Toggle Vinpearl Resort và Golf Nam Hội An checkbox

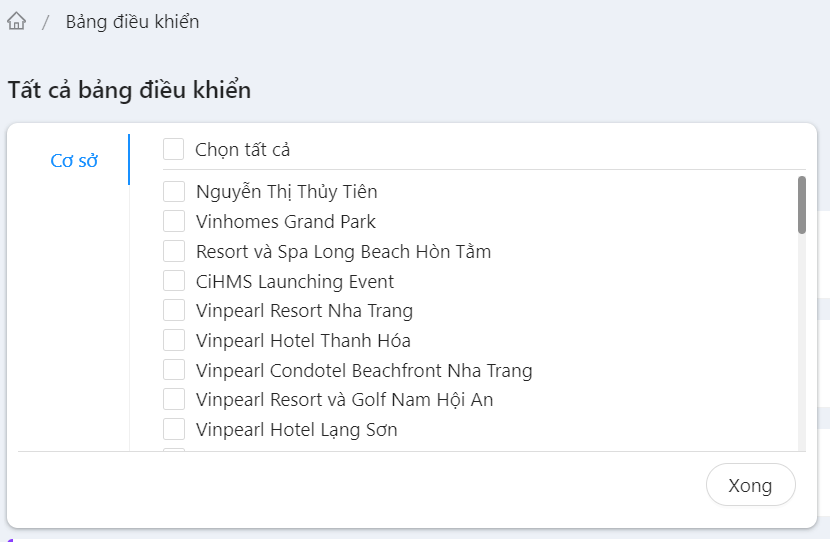(x=174, y=400)
